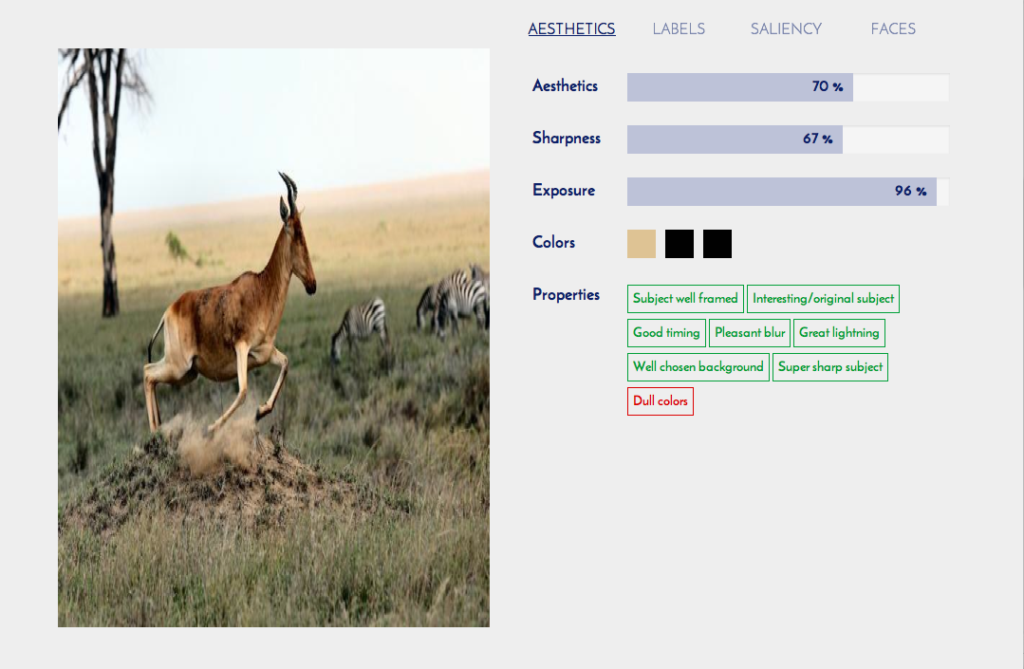The width and height of the screenshot is (1024, 669).
Task: Click the Aesthetics 70% score bar
Action: (788, 87)
